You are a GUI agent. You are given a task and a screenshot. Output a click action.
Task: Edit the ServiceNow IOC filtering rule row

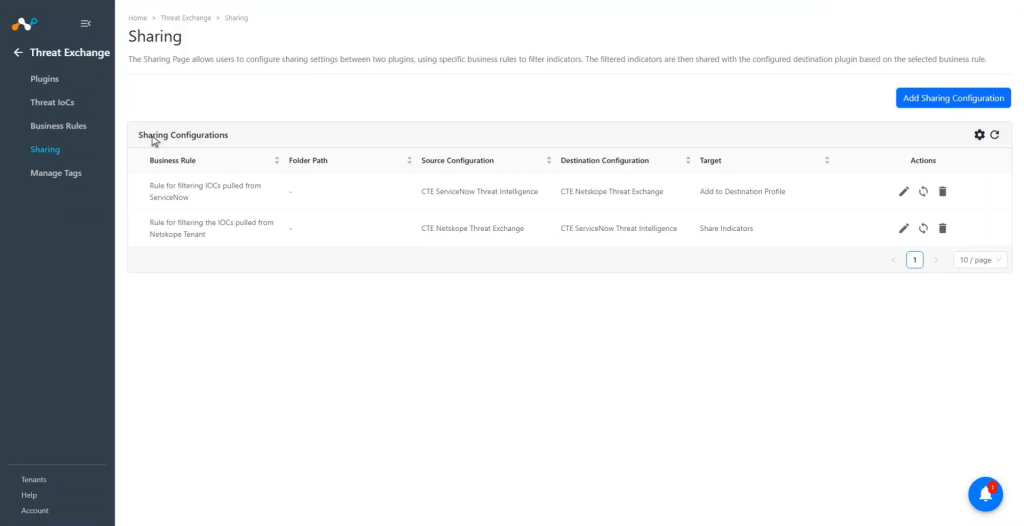point(904,191)
